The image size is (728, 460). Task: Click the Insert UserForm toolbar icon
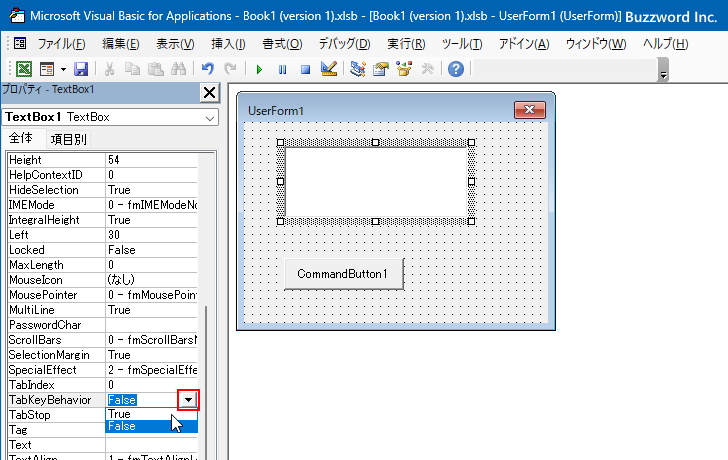(x=47, y=69)
